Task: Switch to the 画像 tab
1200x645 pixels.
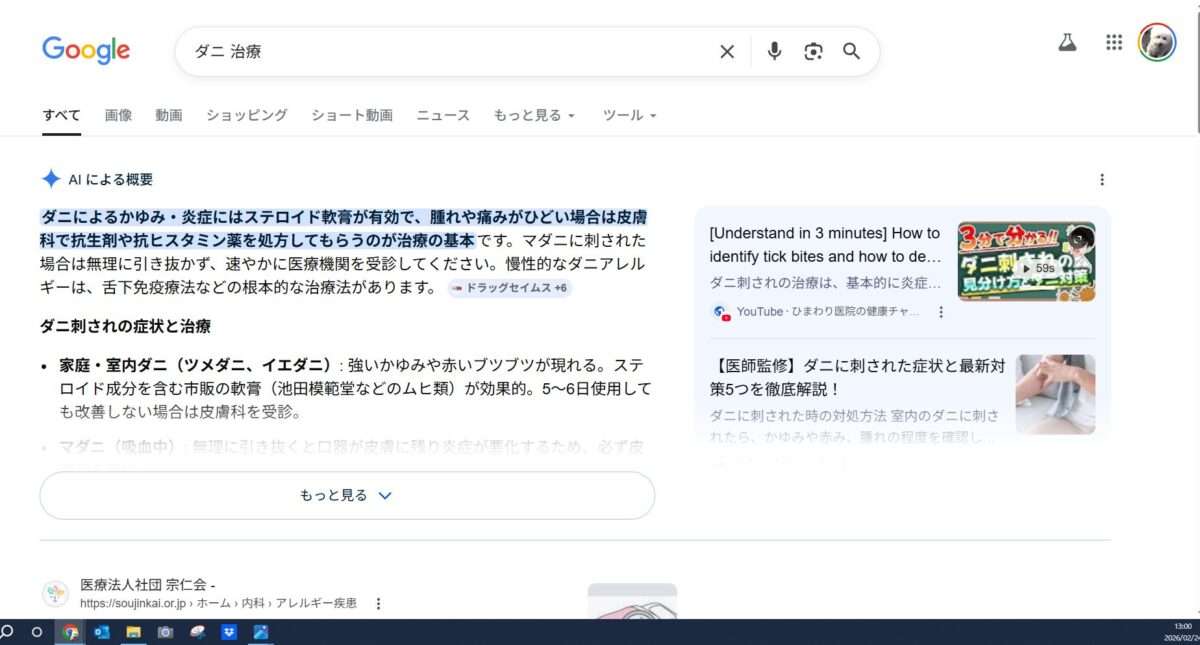Action: tap(118, 116)
